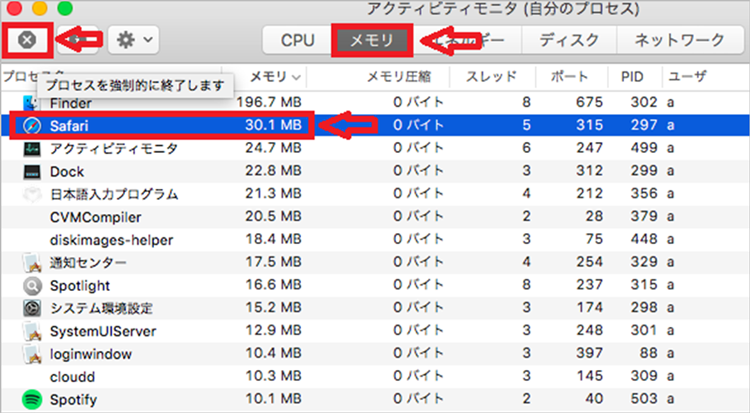This screenshot has height=413, width=750.
Task: Click the Finder app icon
Action: pyautogui.click(x=31, y=102)
